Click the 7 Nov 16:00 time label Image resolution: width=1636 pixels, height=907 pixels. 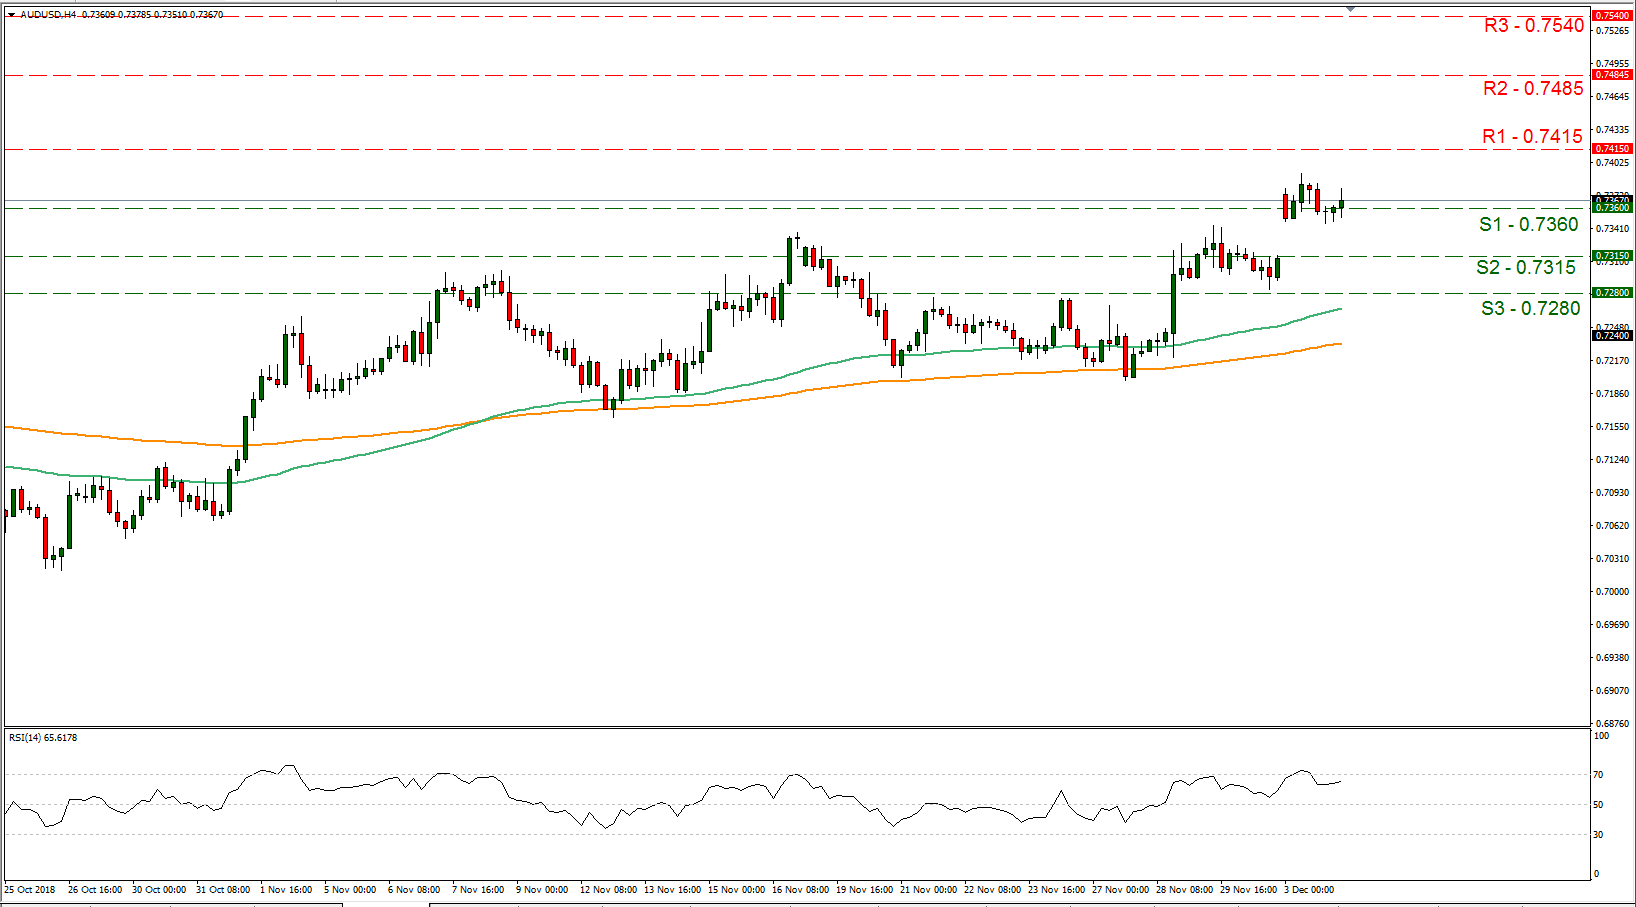click(x=478, y=890)
